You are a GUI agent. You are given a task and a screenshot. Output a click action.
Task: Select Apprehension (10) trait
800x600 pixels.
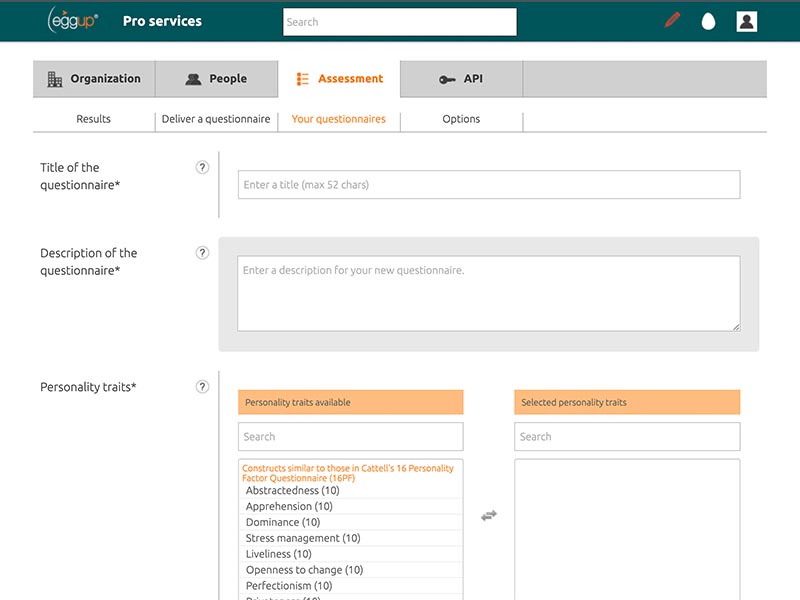pos(351,506)
